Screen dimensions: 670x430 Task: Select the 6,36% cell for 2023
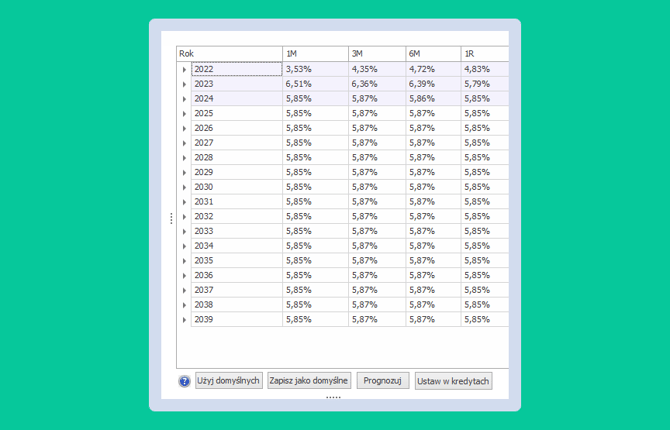click(377, 84)
